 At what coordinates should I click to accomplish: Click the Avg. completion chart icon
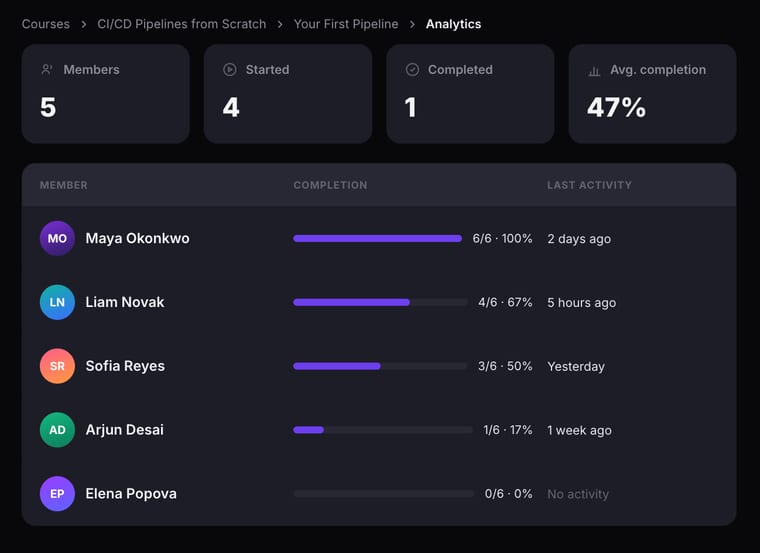pos(594,71)
